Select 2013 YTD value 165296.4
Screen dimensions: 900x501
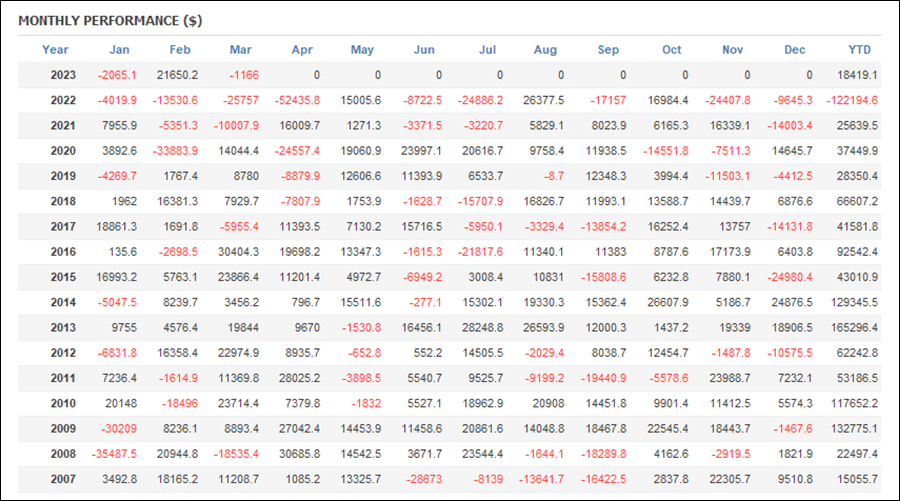[854, 328]
